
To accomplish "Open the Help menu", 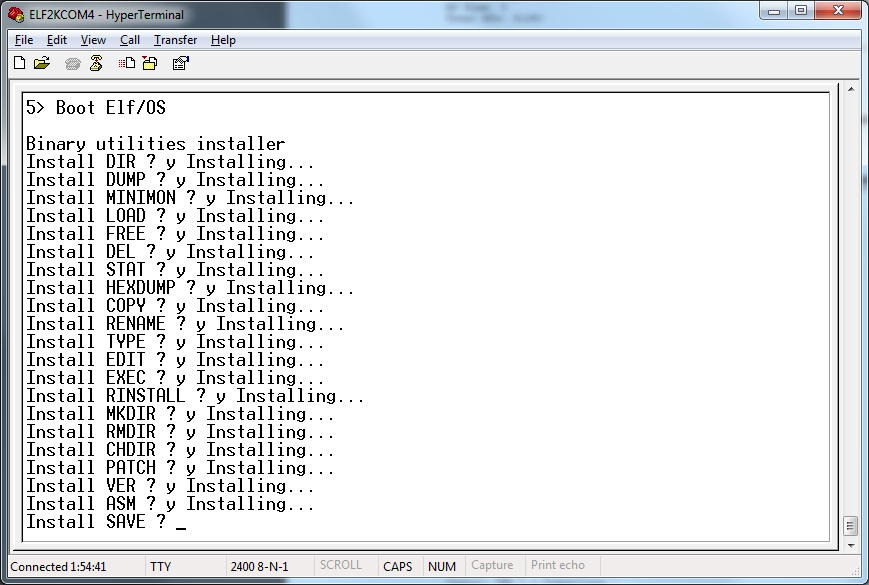I will [x=223, y=40].
